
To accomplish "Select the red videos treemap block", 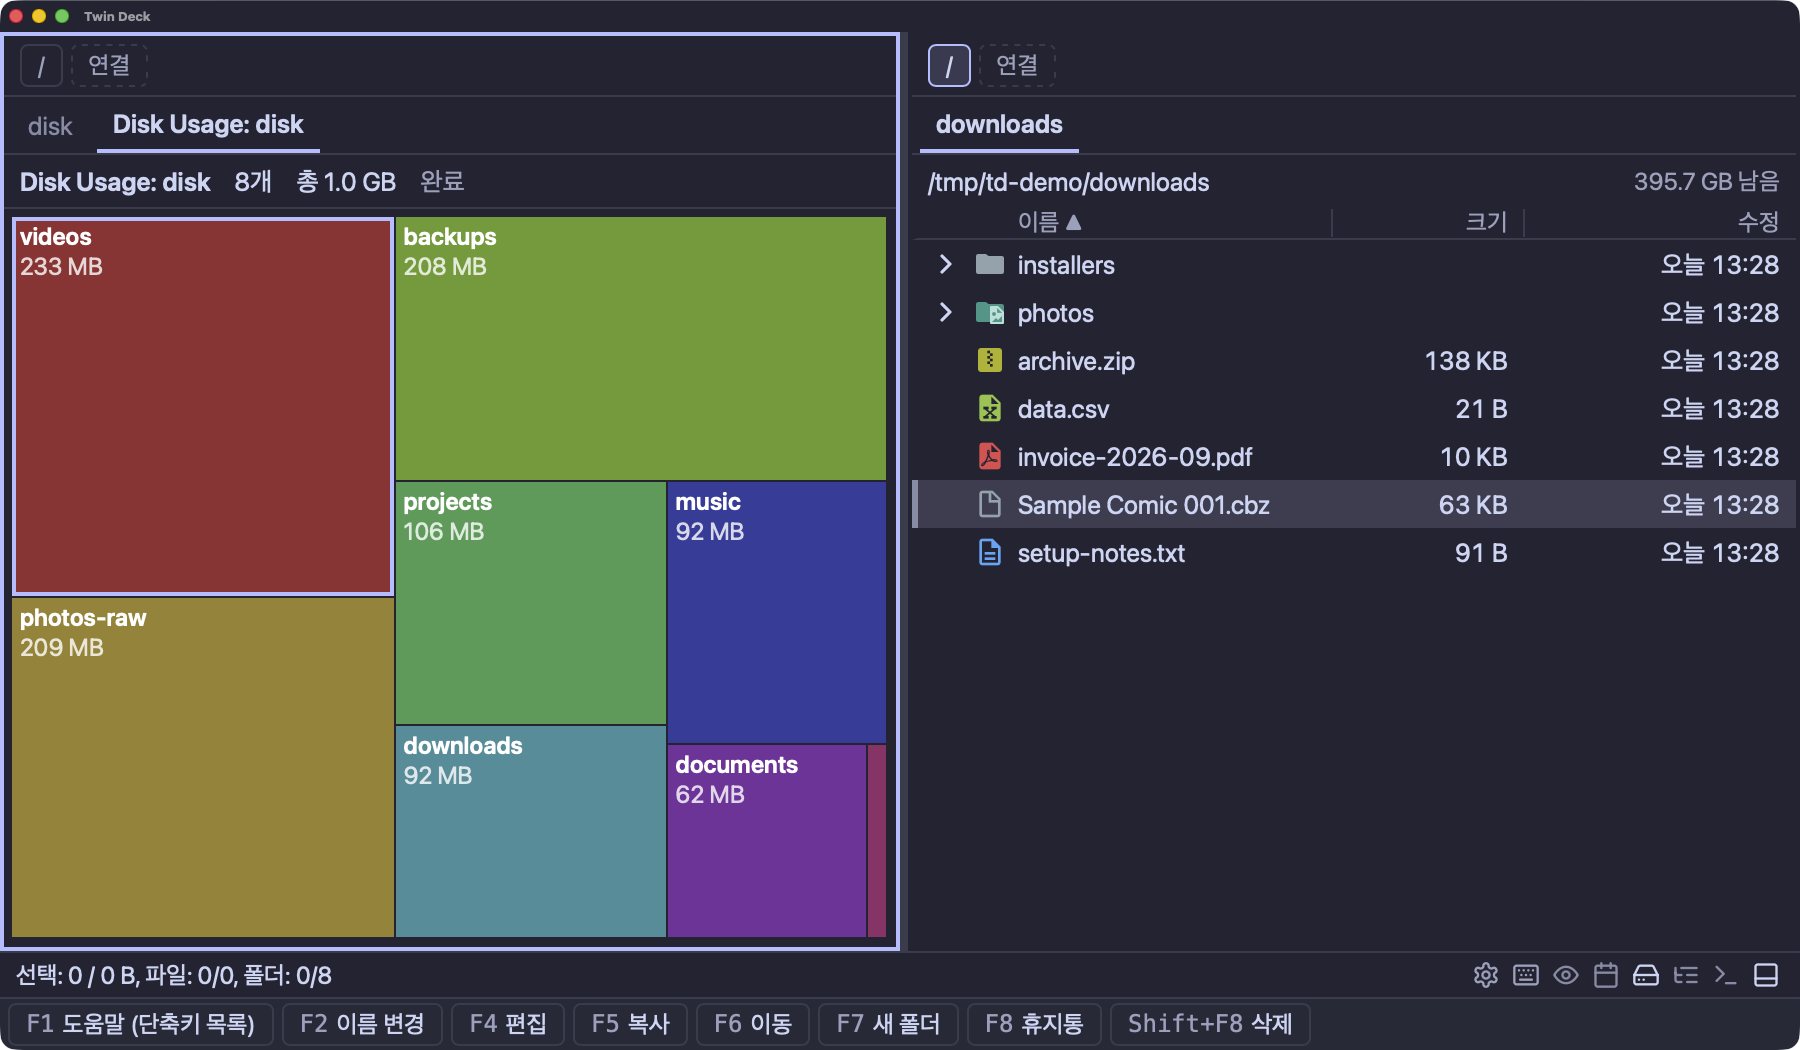I will [203, 407].
